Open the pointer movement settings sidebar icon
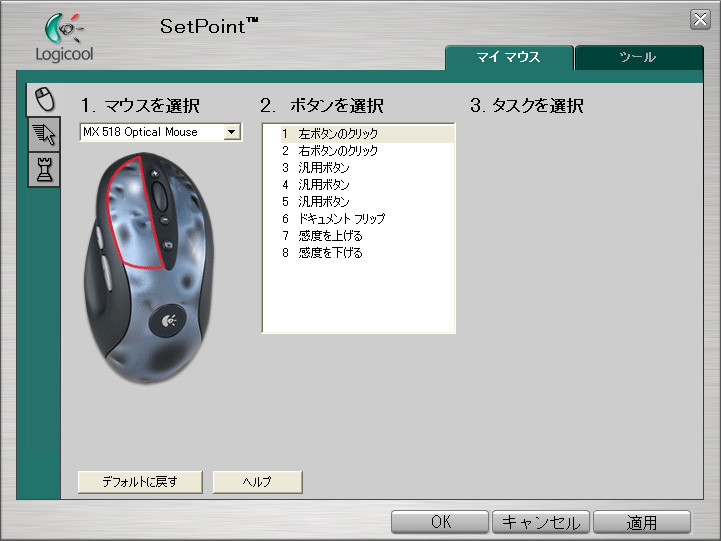 pyautogui.click(x=43, y=134)
